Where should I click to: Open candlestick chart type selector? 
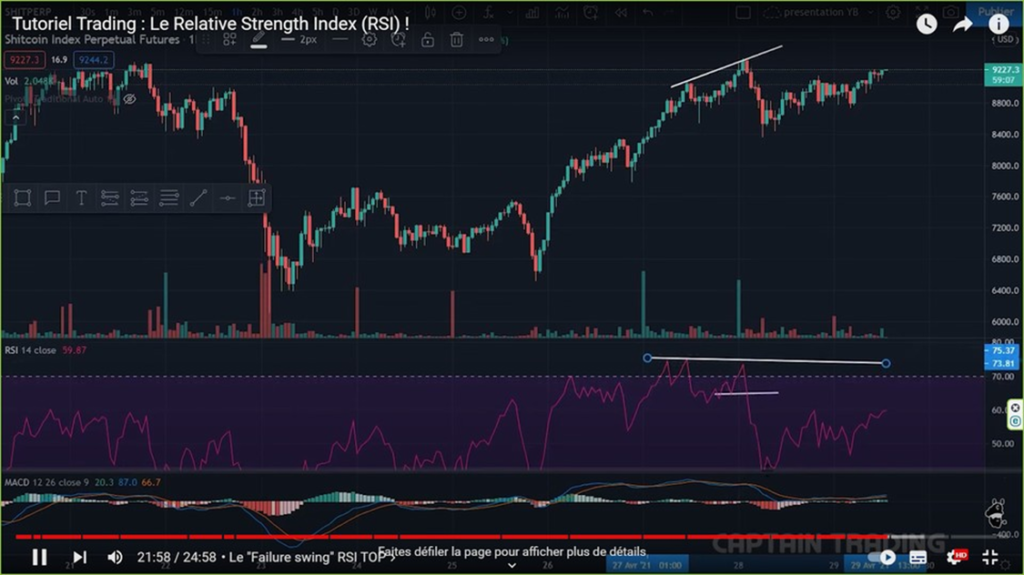click(x=430, y=12)
